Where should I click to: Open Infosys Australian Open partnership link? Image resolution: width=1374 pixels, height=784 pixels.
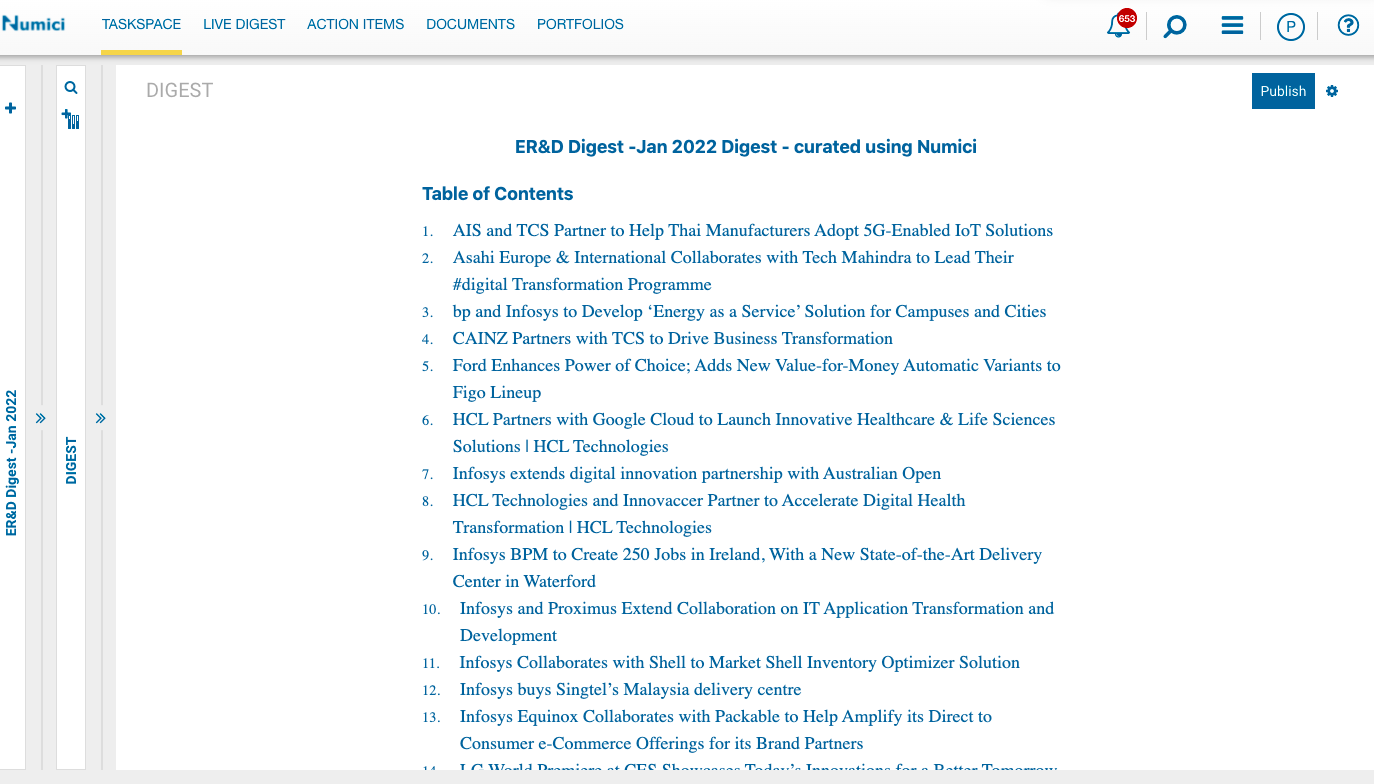tap(697, 473)
